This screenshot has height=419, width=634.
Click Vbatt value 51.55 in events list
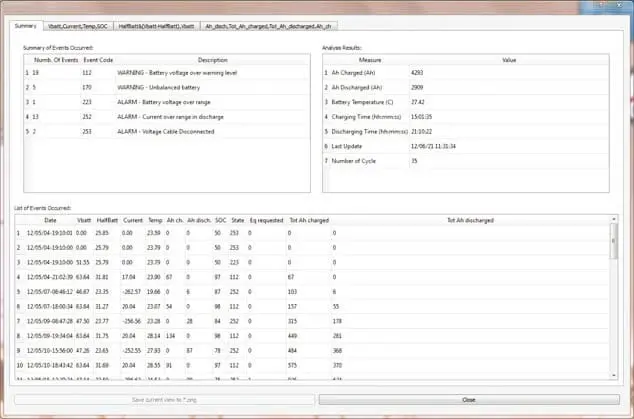point(82,262)
